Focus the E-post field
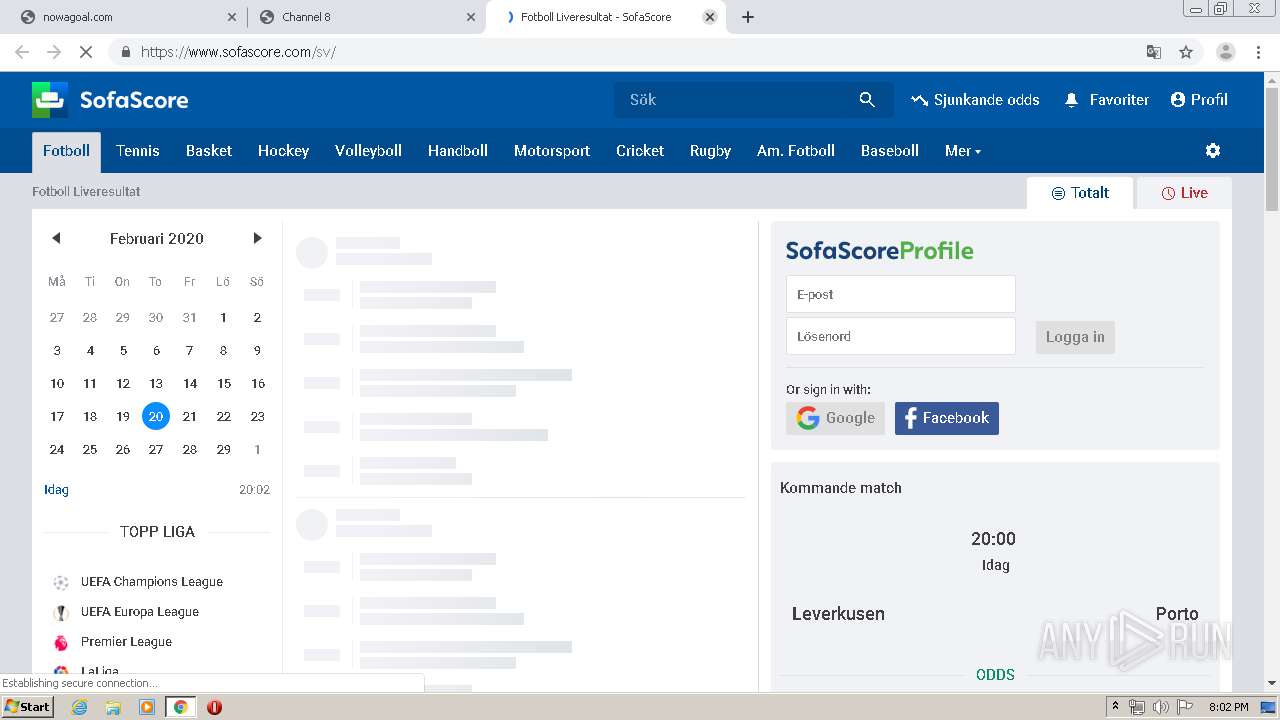The width and height of the screenshot is (1280, 720). (x=900, y=294)
